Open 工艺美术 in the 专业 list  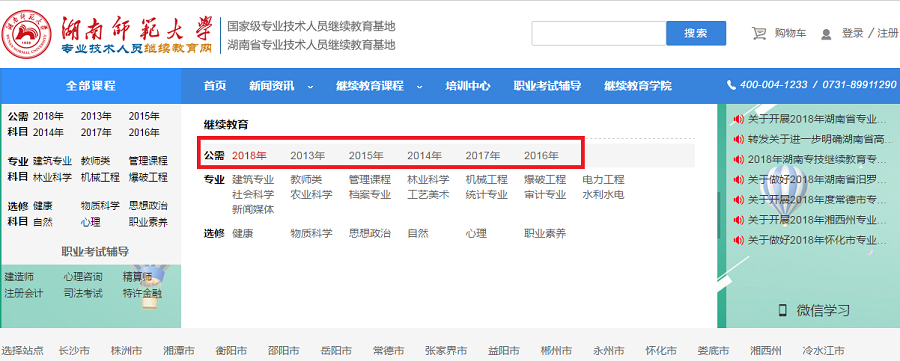tap(428, 195)
